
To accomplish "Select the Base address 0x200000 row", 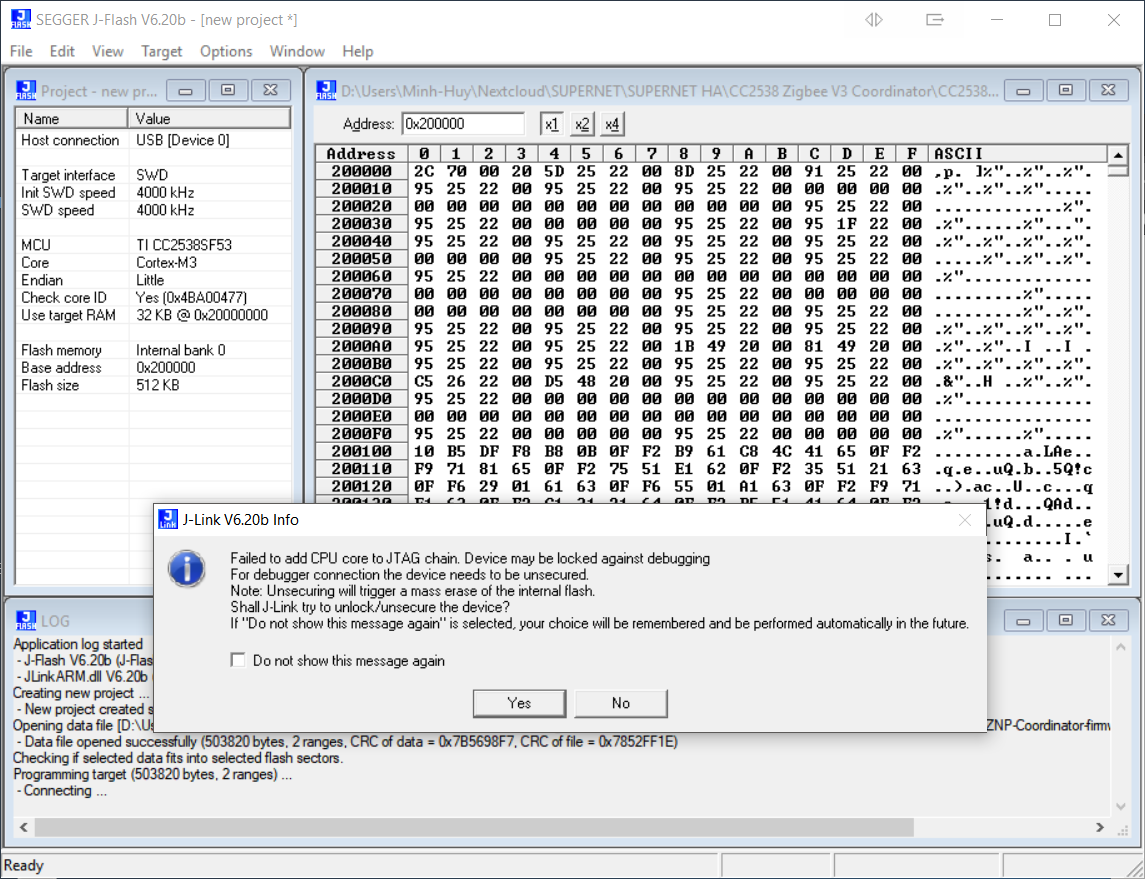I will [153, 368].
